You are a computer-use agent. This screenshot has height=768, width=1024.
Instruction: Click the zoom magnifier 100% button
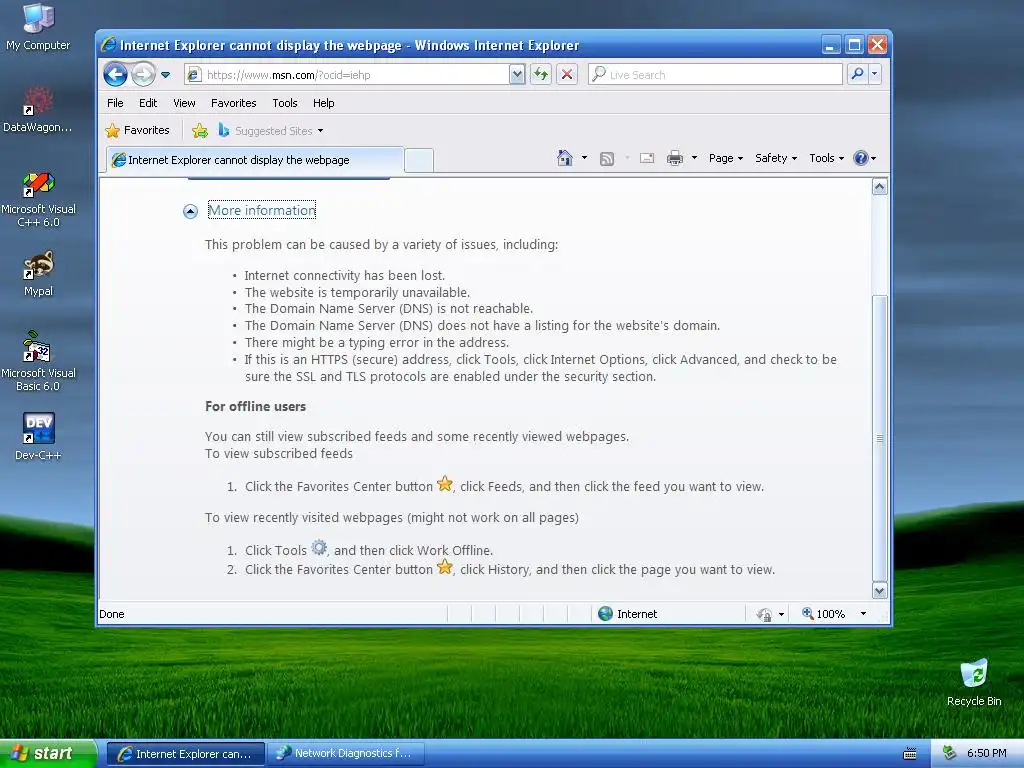[x=824, y=614]
